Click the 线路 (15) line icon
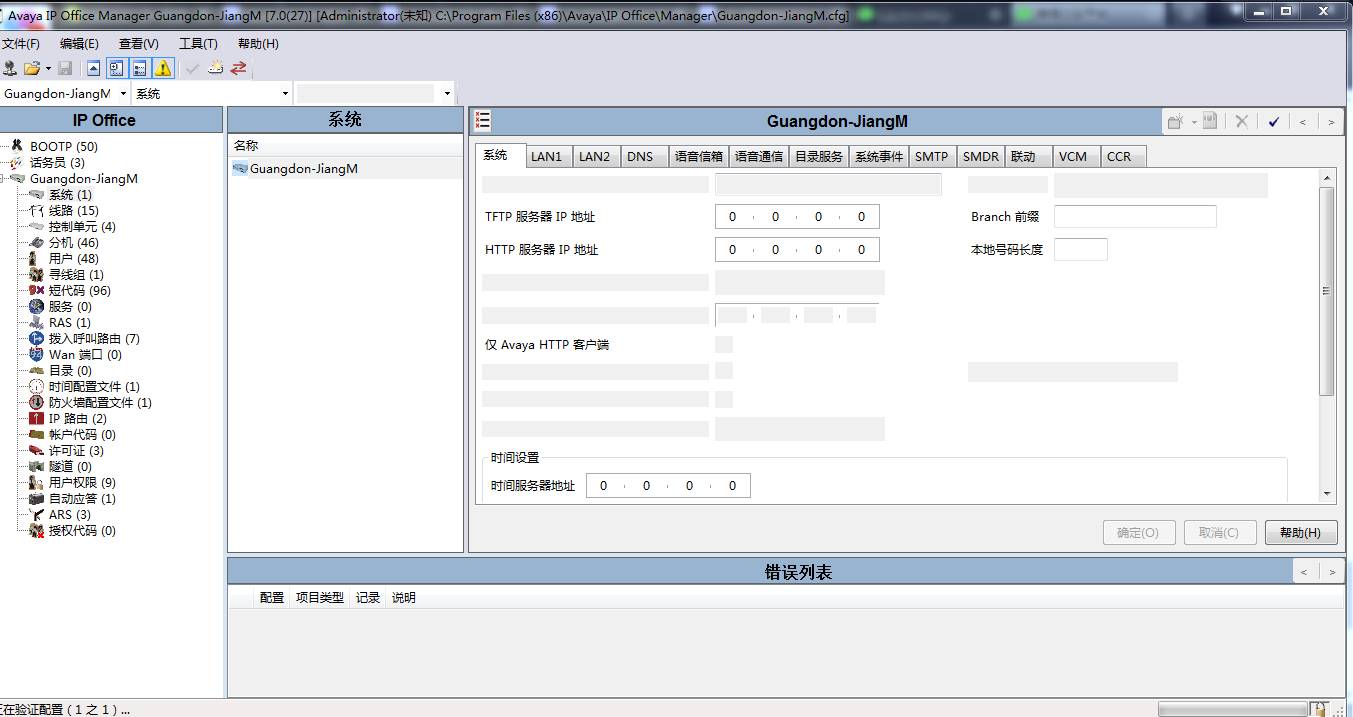1353x717 pixels. [37, 211]
